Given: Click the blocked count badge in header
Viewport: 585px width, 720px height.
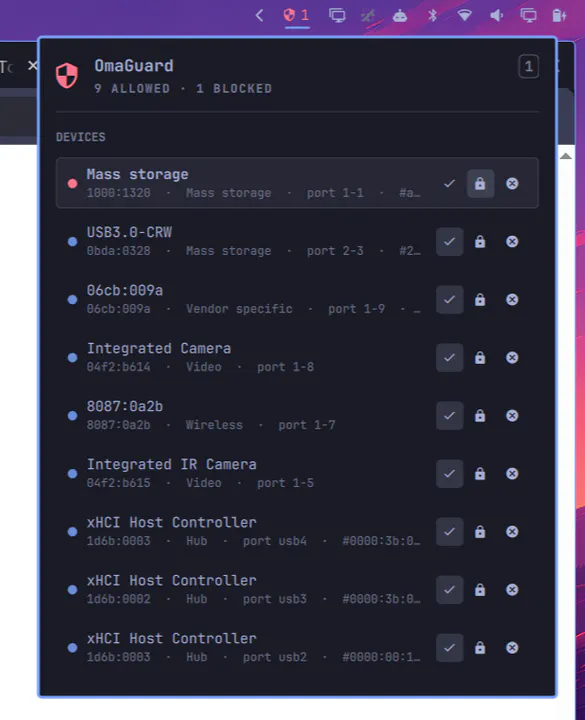Looking at the screenshot, I should point(529,67).
